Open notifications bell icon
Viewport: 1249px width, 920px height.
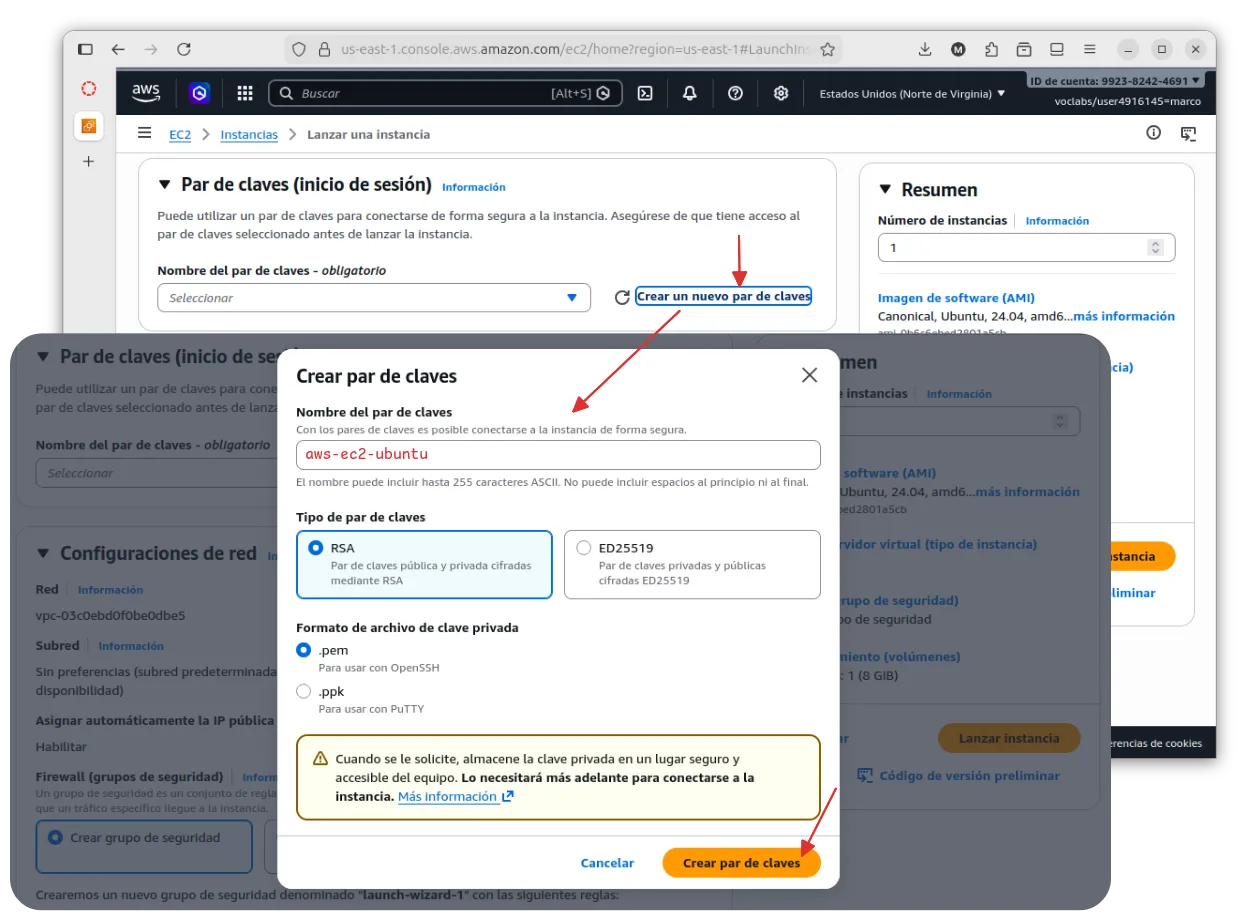click(690, 93)
